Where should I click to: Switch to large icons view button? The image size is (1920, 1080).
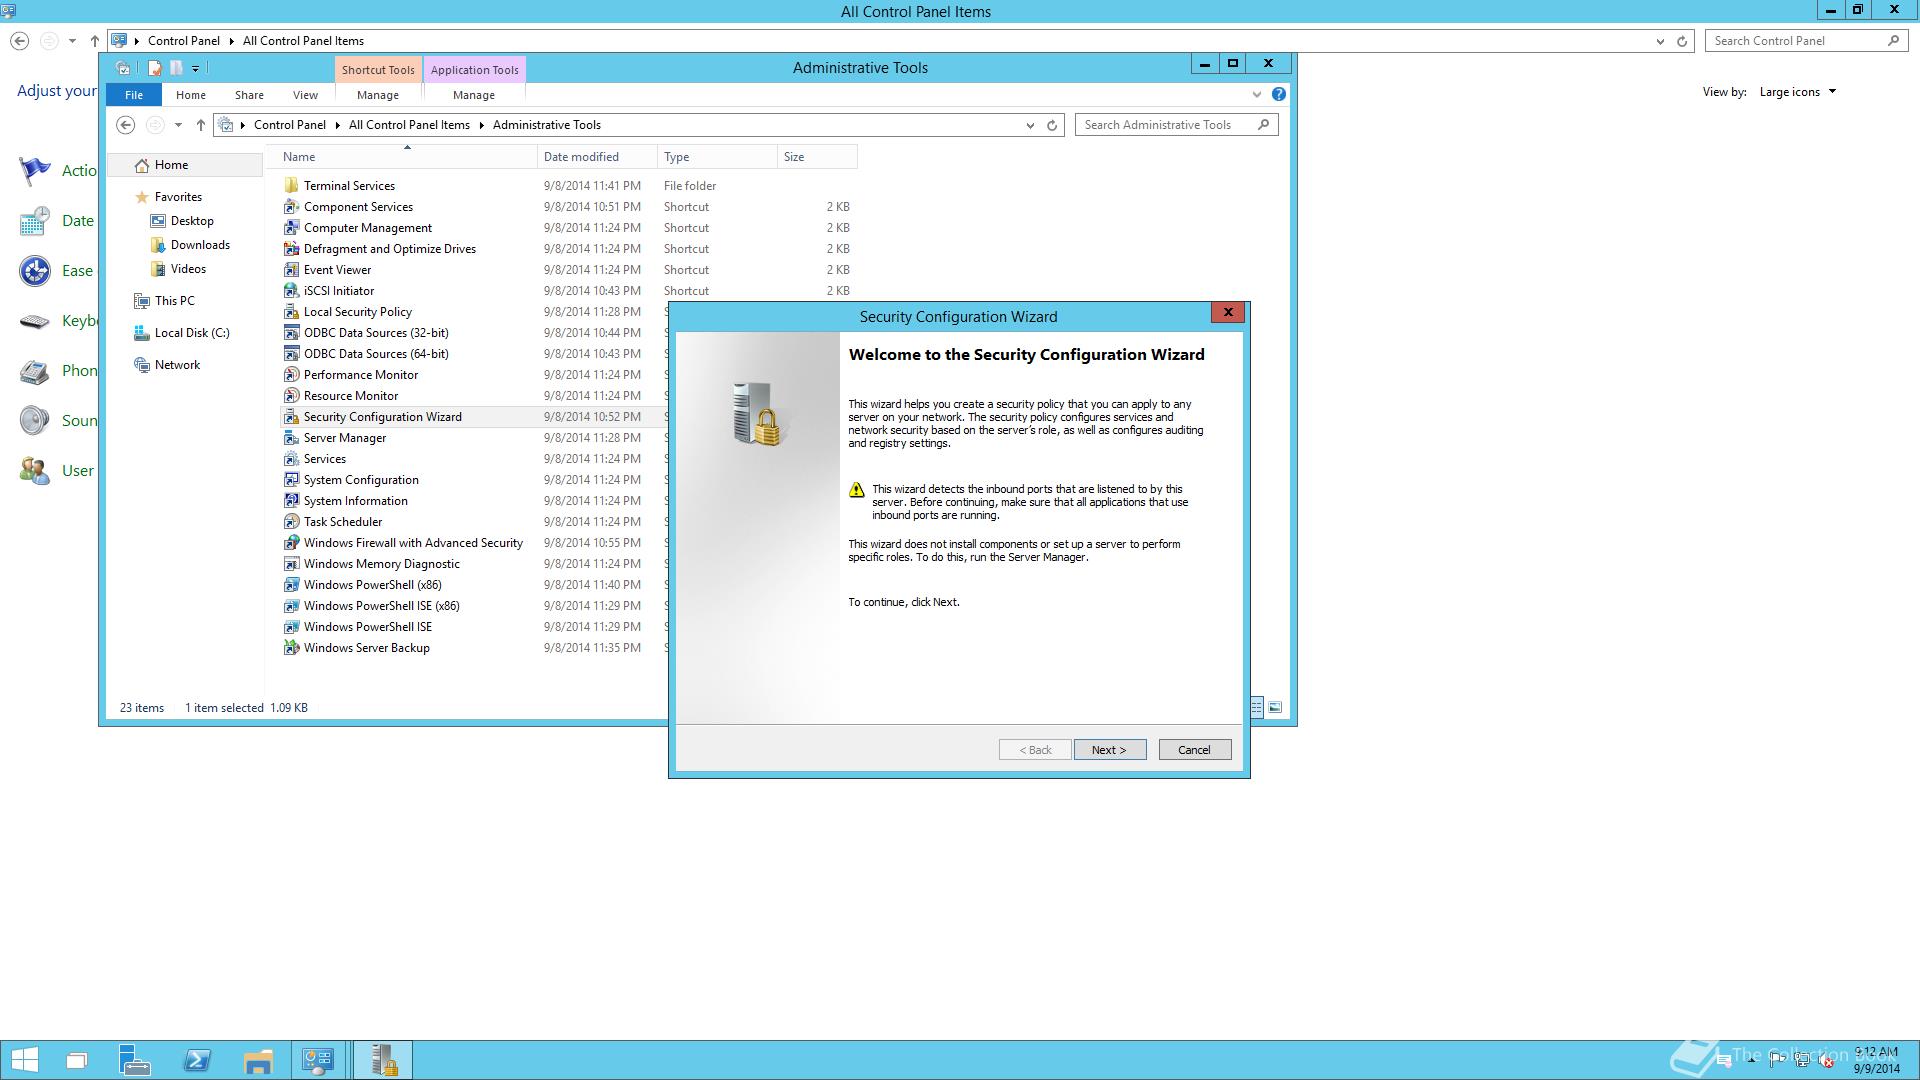(x=1275, y=707)
